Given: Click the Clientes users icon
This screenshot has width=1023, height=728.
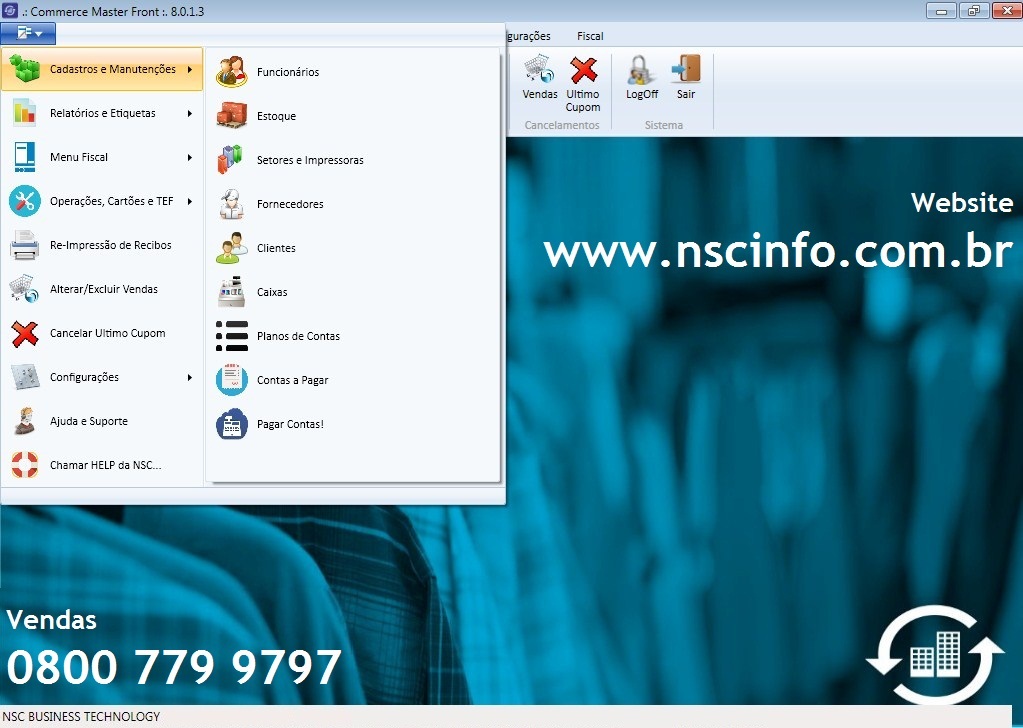Looking at the screenshot, I should point(232,248).
